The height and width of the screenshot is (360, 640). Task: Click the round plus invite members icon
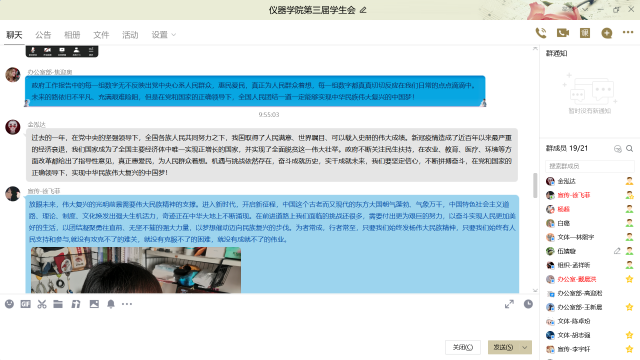(607, 33)
